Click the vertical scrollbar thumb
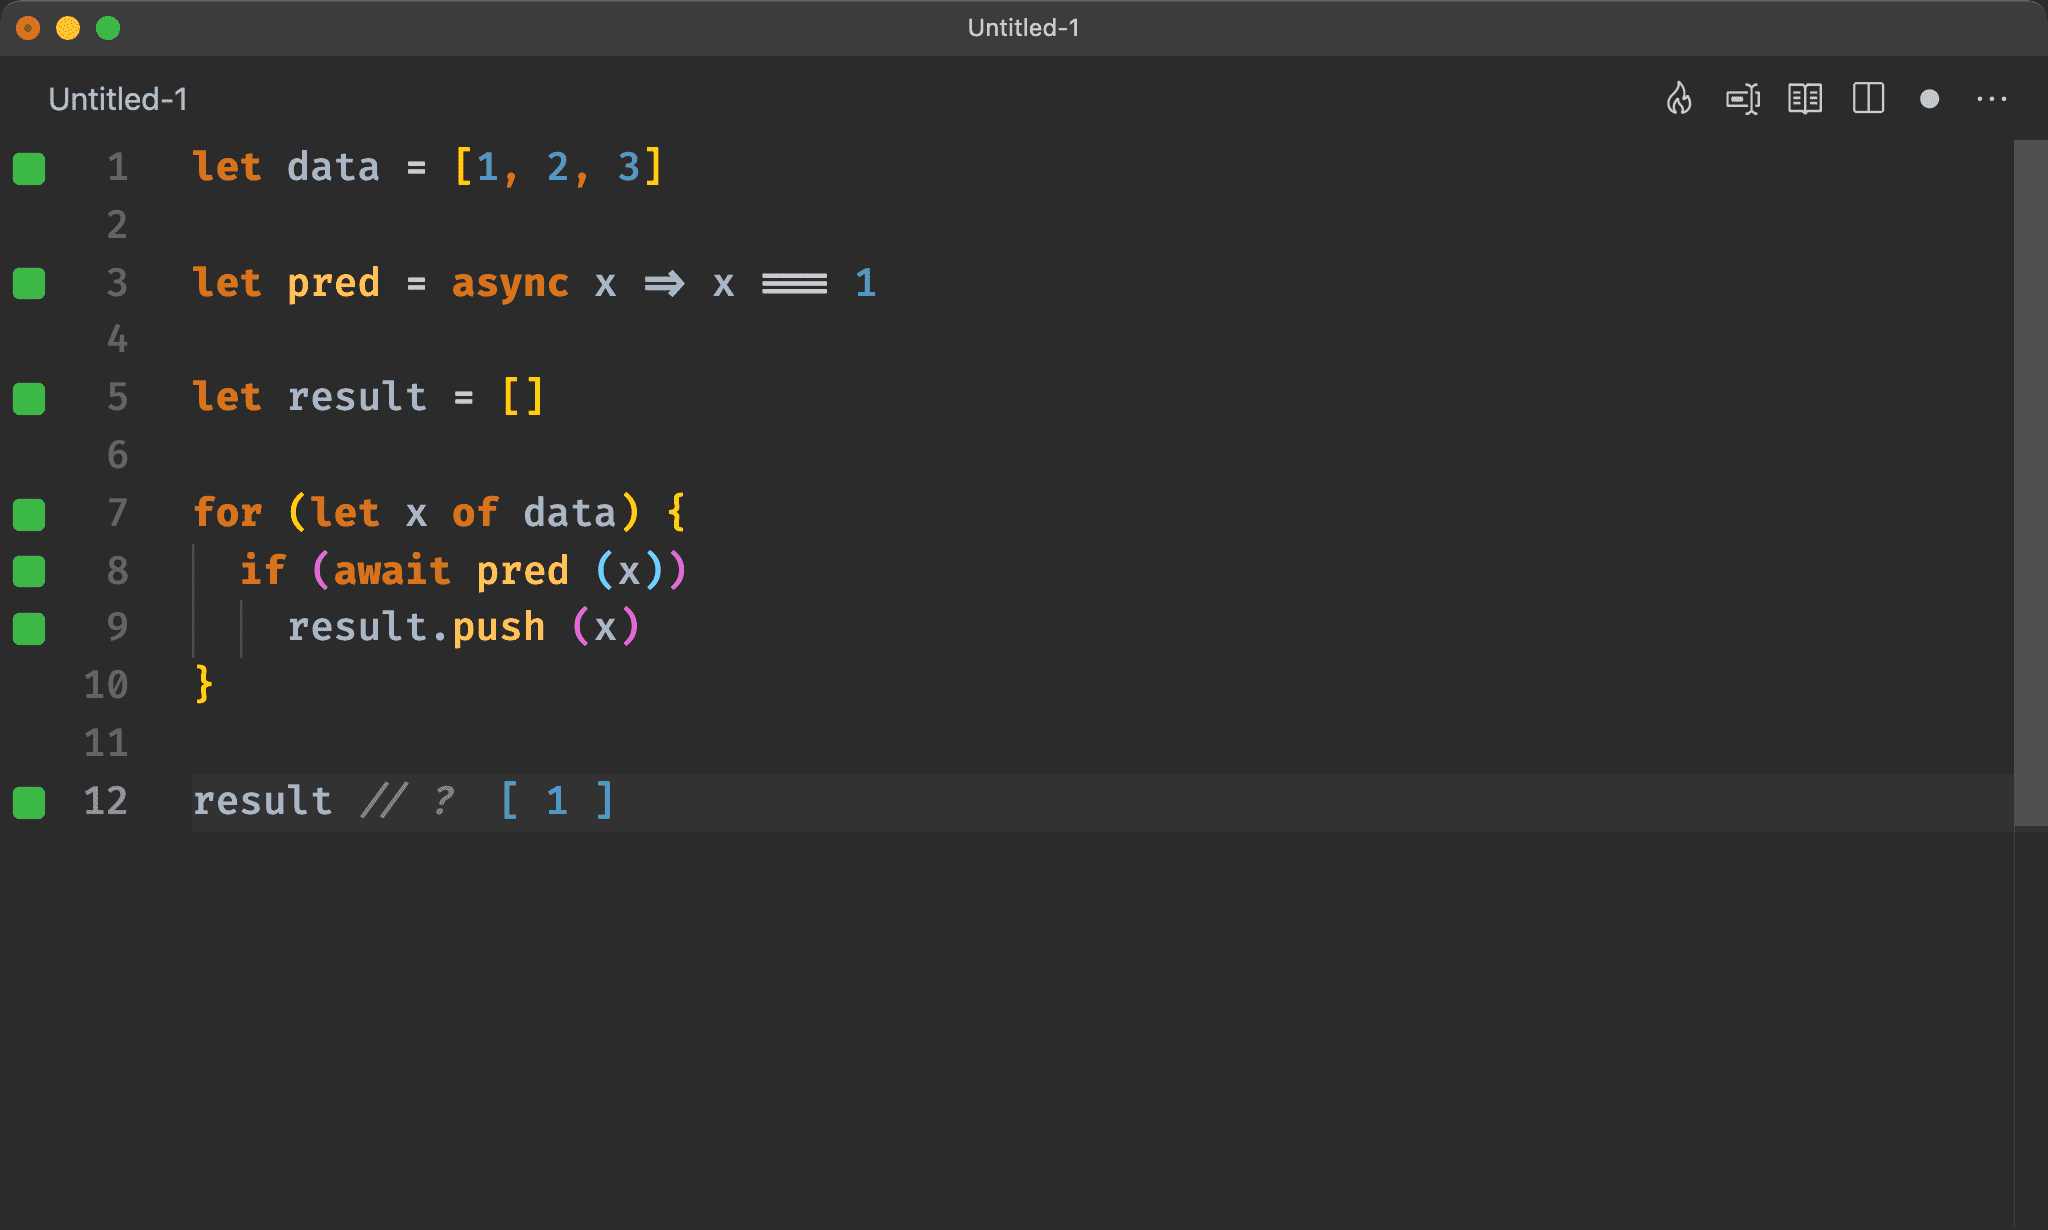 tap(2030, 480)
